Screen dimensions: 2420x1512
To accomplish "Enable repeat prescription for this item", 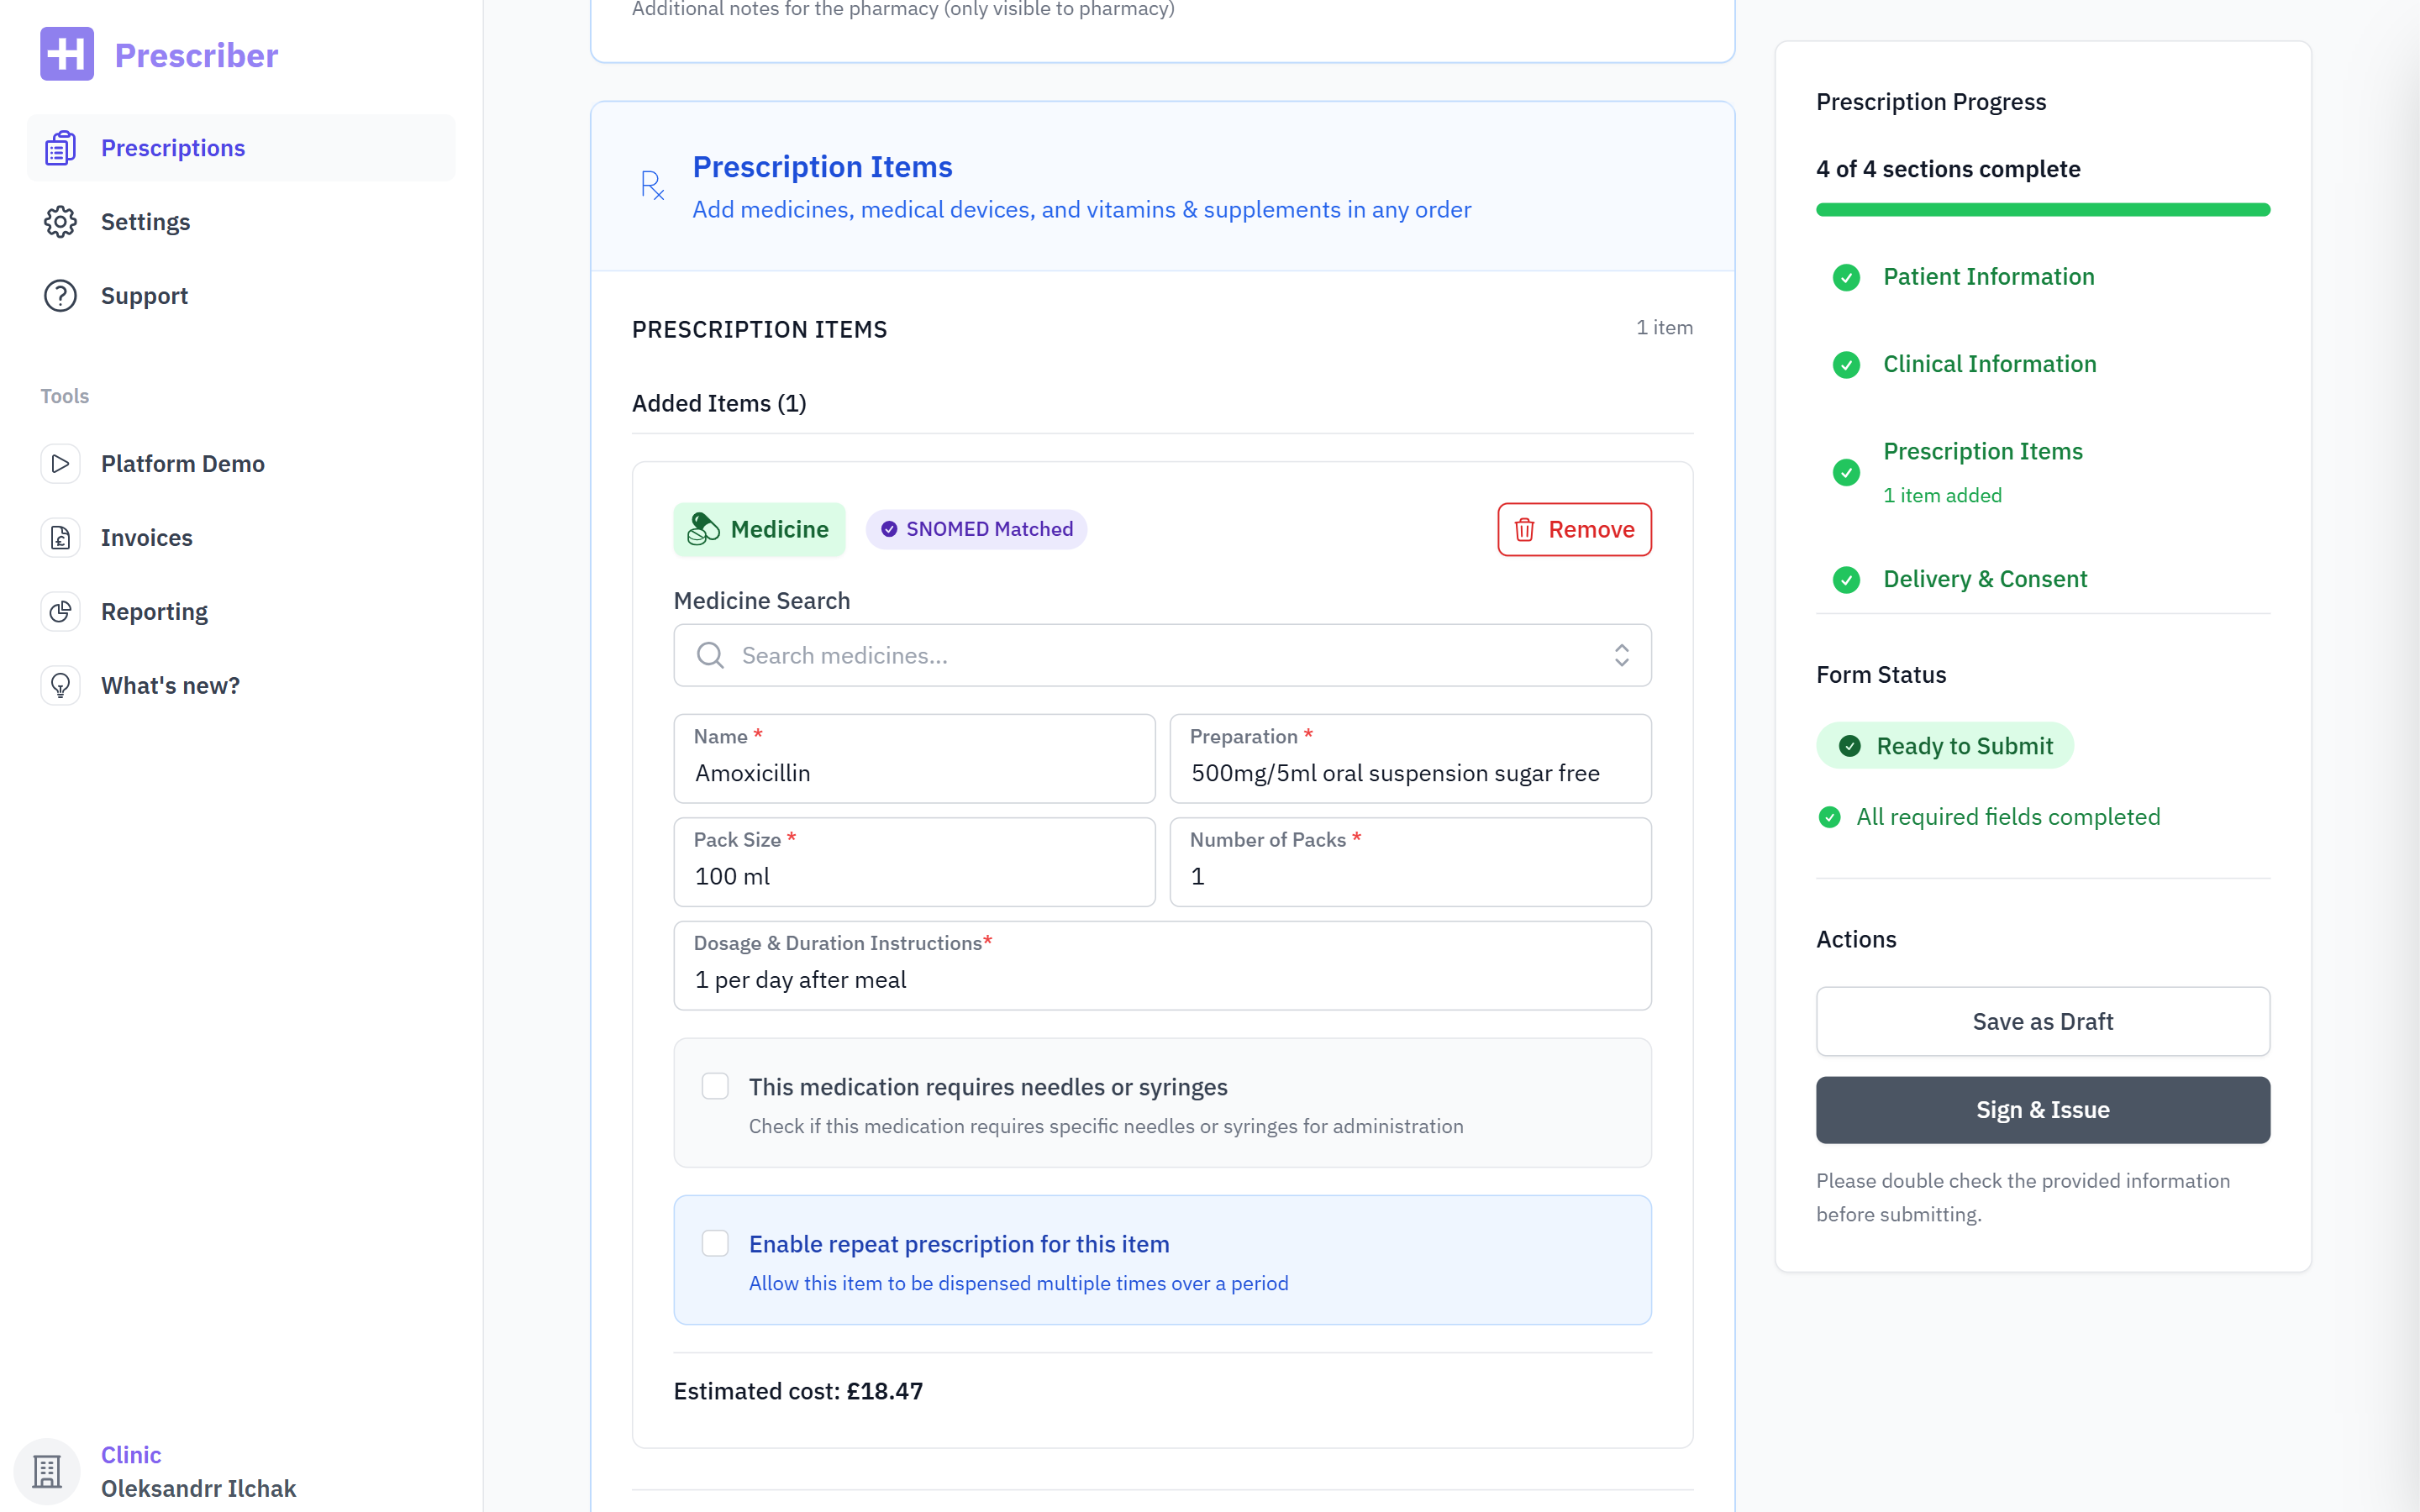I will 715,1243.
